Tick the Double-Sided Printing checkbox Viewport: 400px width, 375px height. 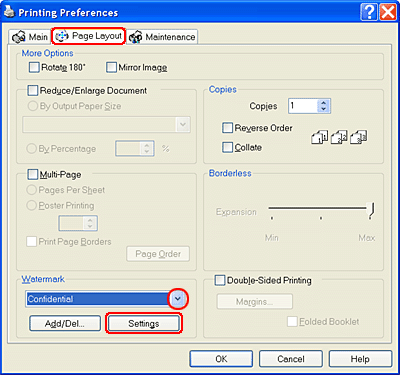pyautogui.click(x=220, y=280)
